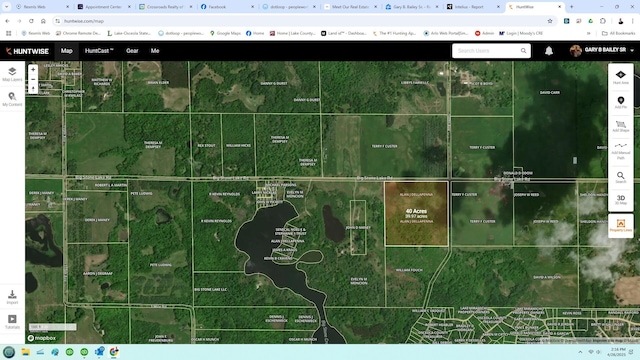Image resolution: width=640 pixels, height=360 pixels.
Task: Open the Chrome Remote Desktop bookmark
Action: tap(78, 33)
